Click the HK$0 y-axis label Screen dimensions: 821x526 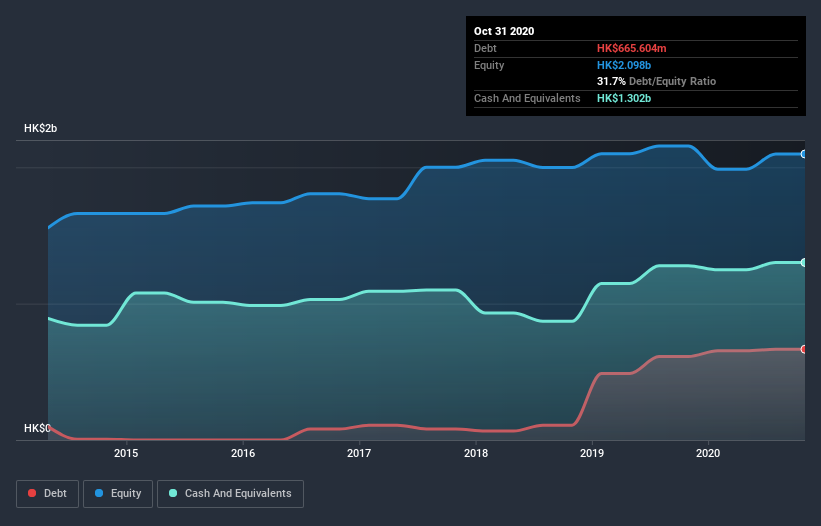coord(37,428)
